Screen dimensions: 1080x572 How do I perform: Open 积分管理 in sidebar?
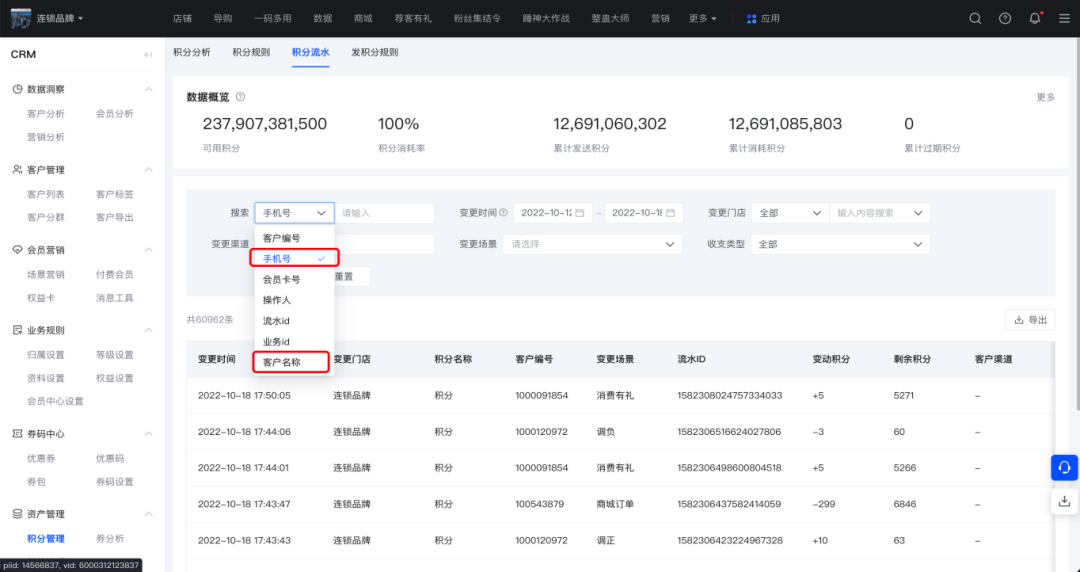[46, 539]
